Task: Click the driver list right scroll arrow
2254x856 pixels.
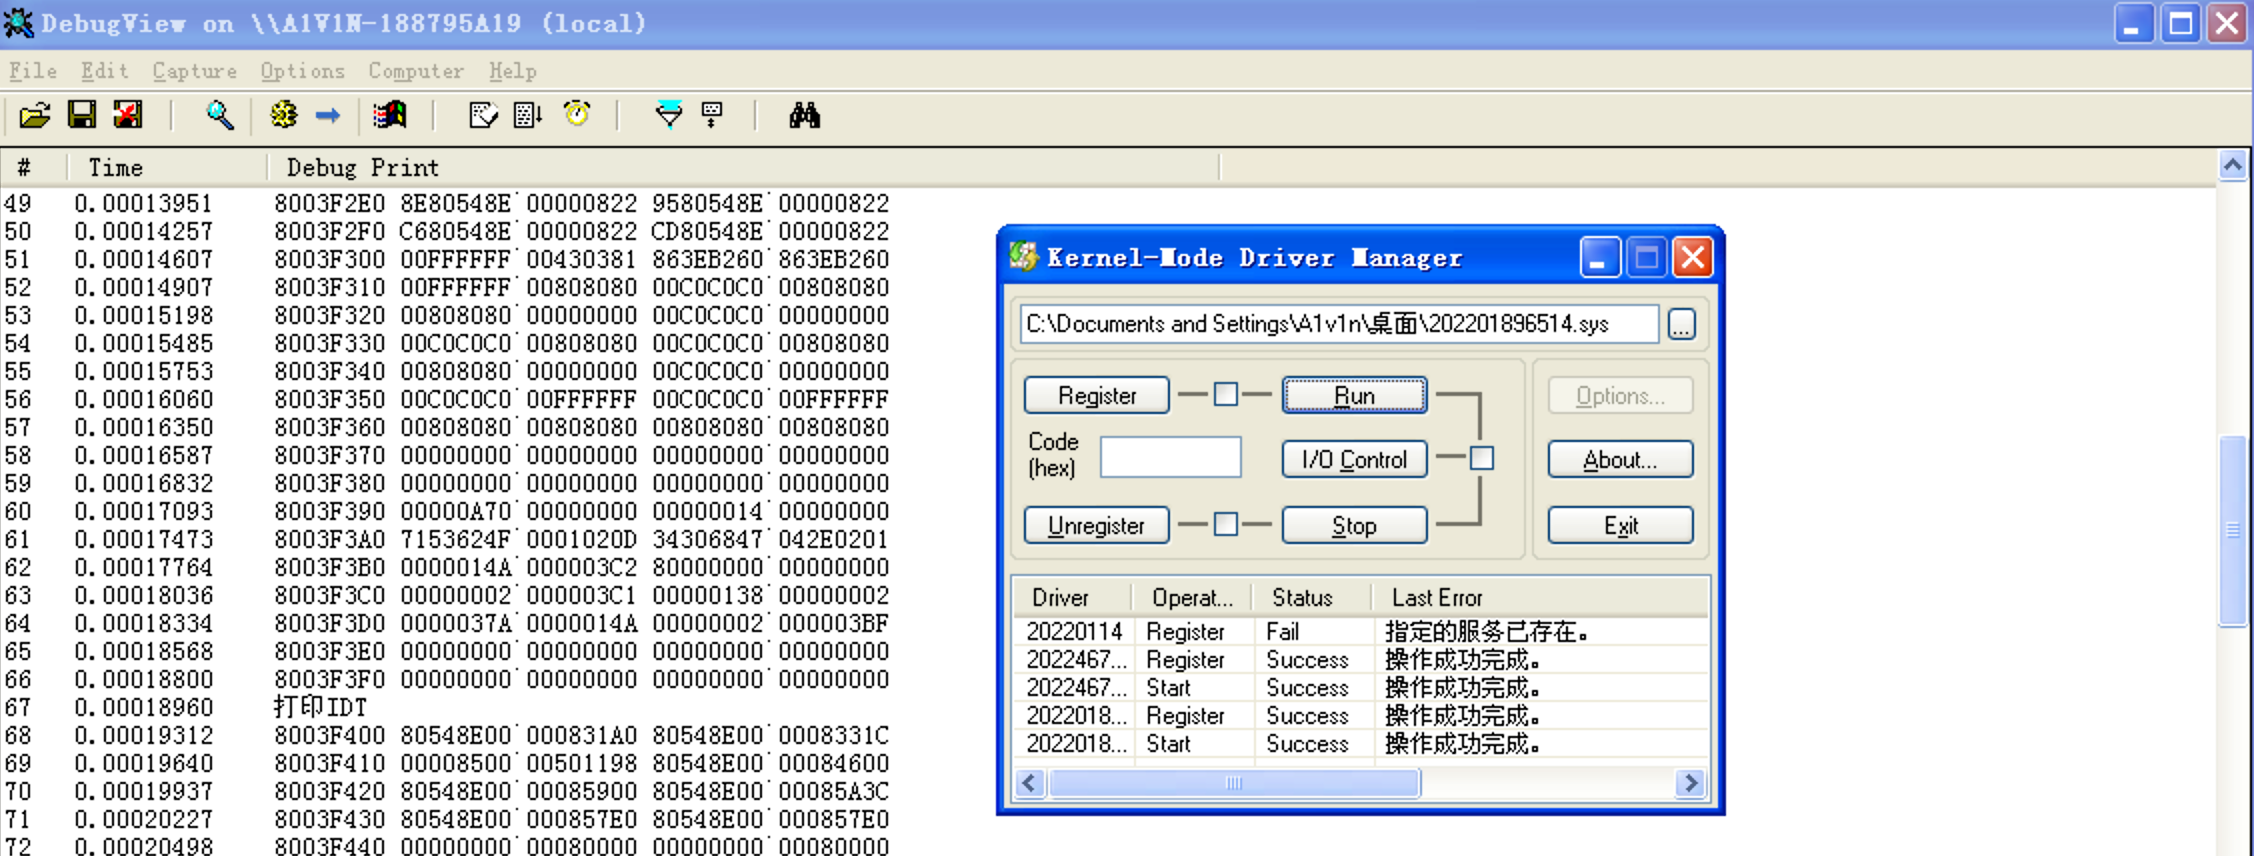Action: click(x=1691, y=783)
